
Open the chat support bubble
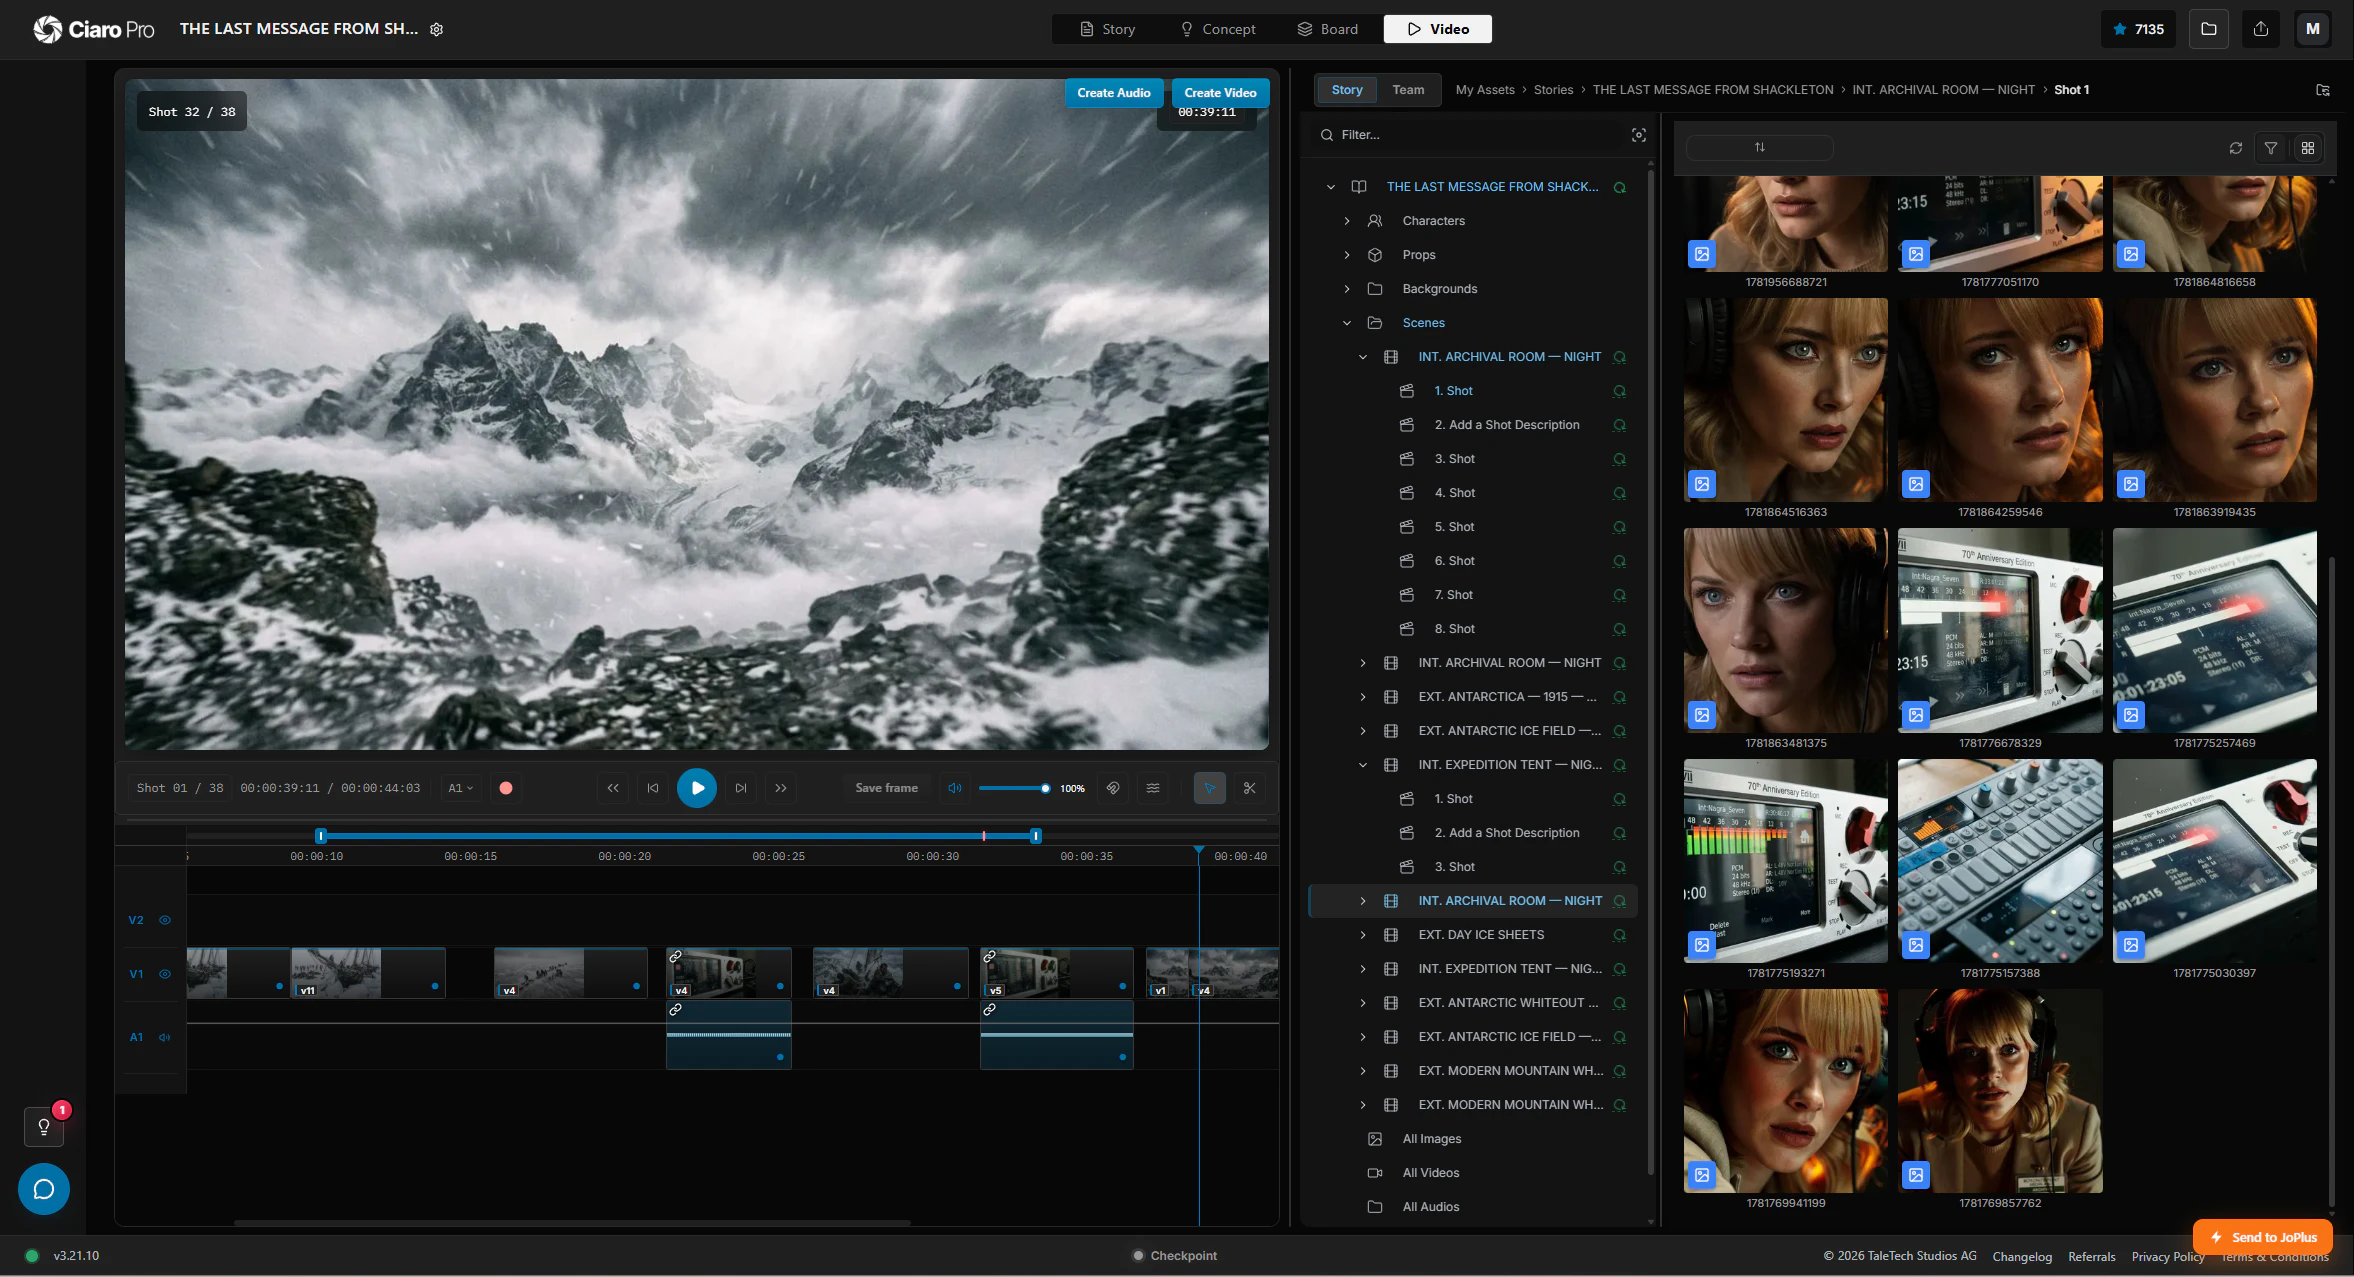click(44, 1189)
